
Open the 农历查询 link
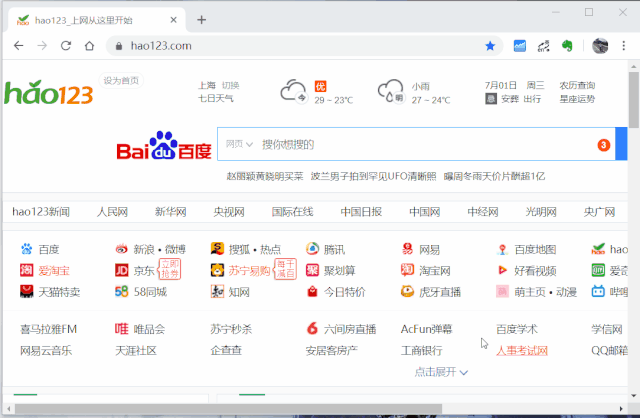tap(577, 85)
